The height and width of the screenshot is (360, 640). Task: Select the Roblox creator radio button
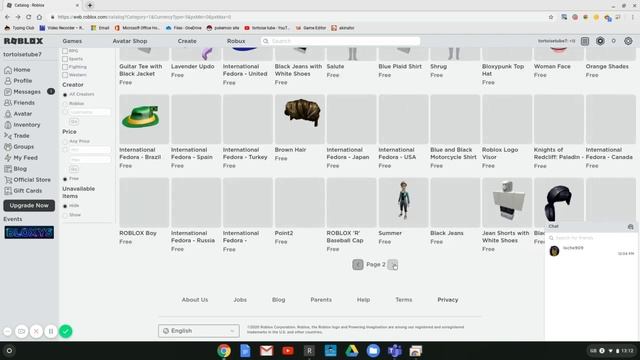point(65,104)
